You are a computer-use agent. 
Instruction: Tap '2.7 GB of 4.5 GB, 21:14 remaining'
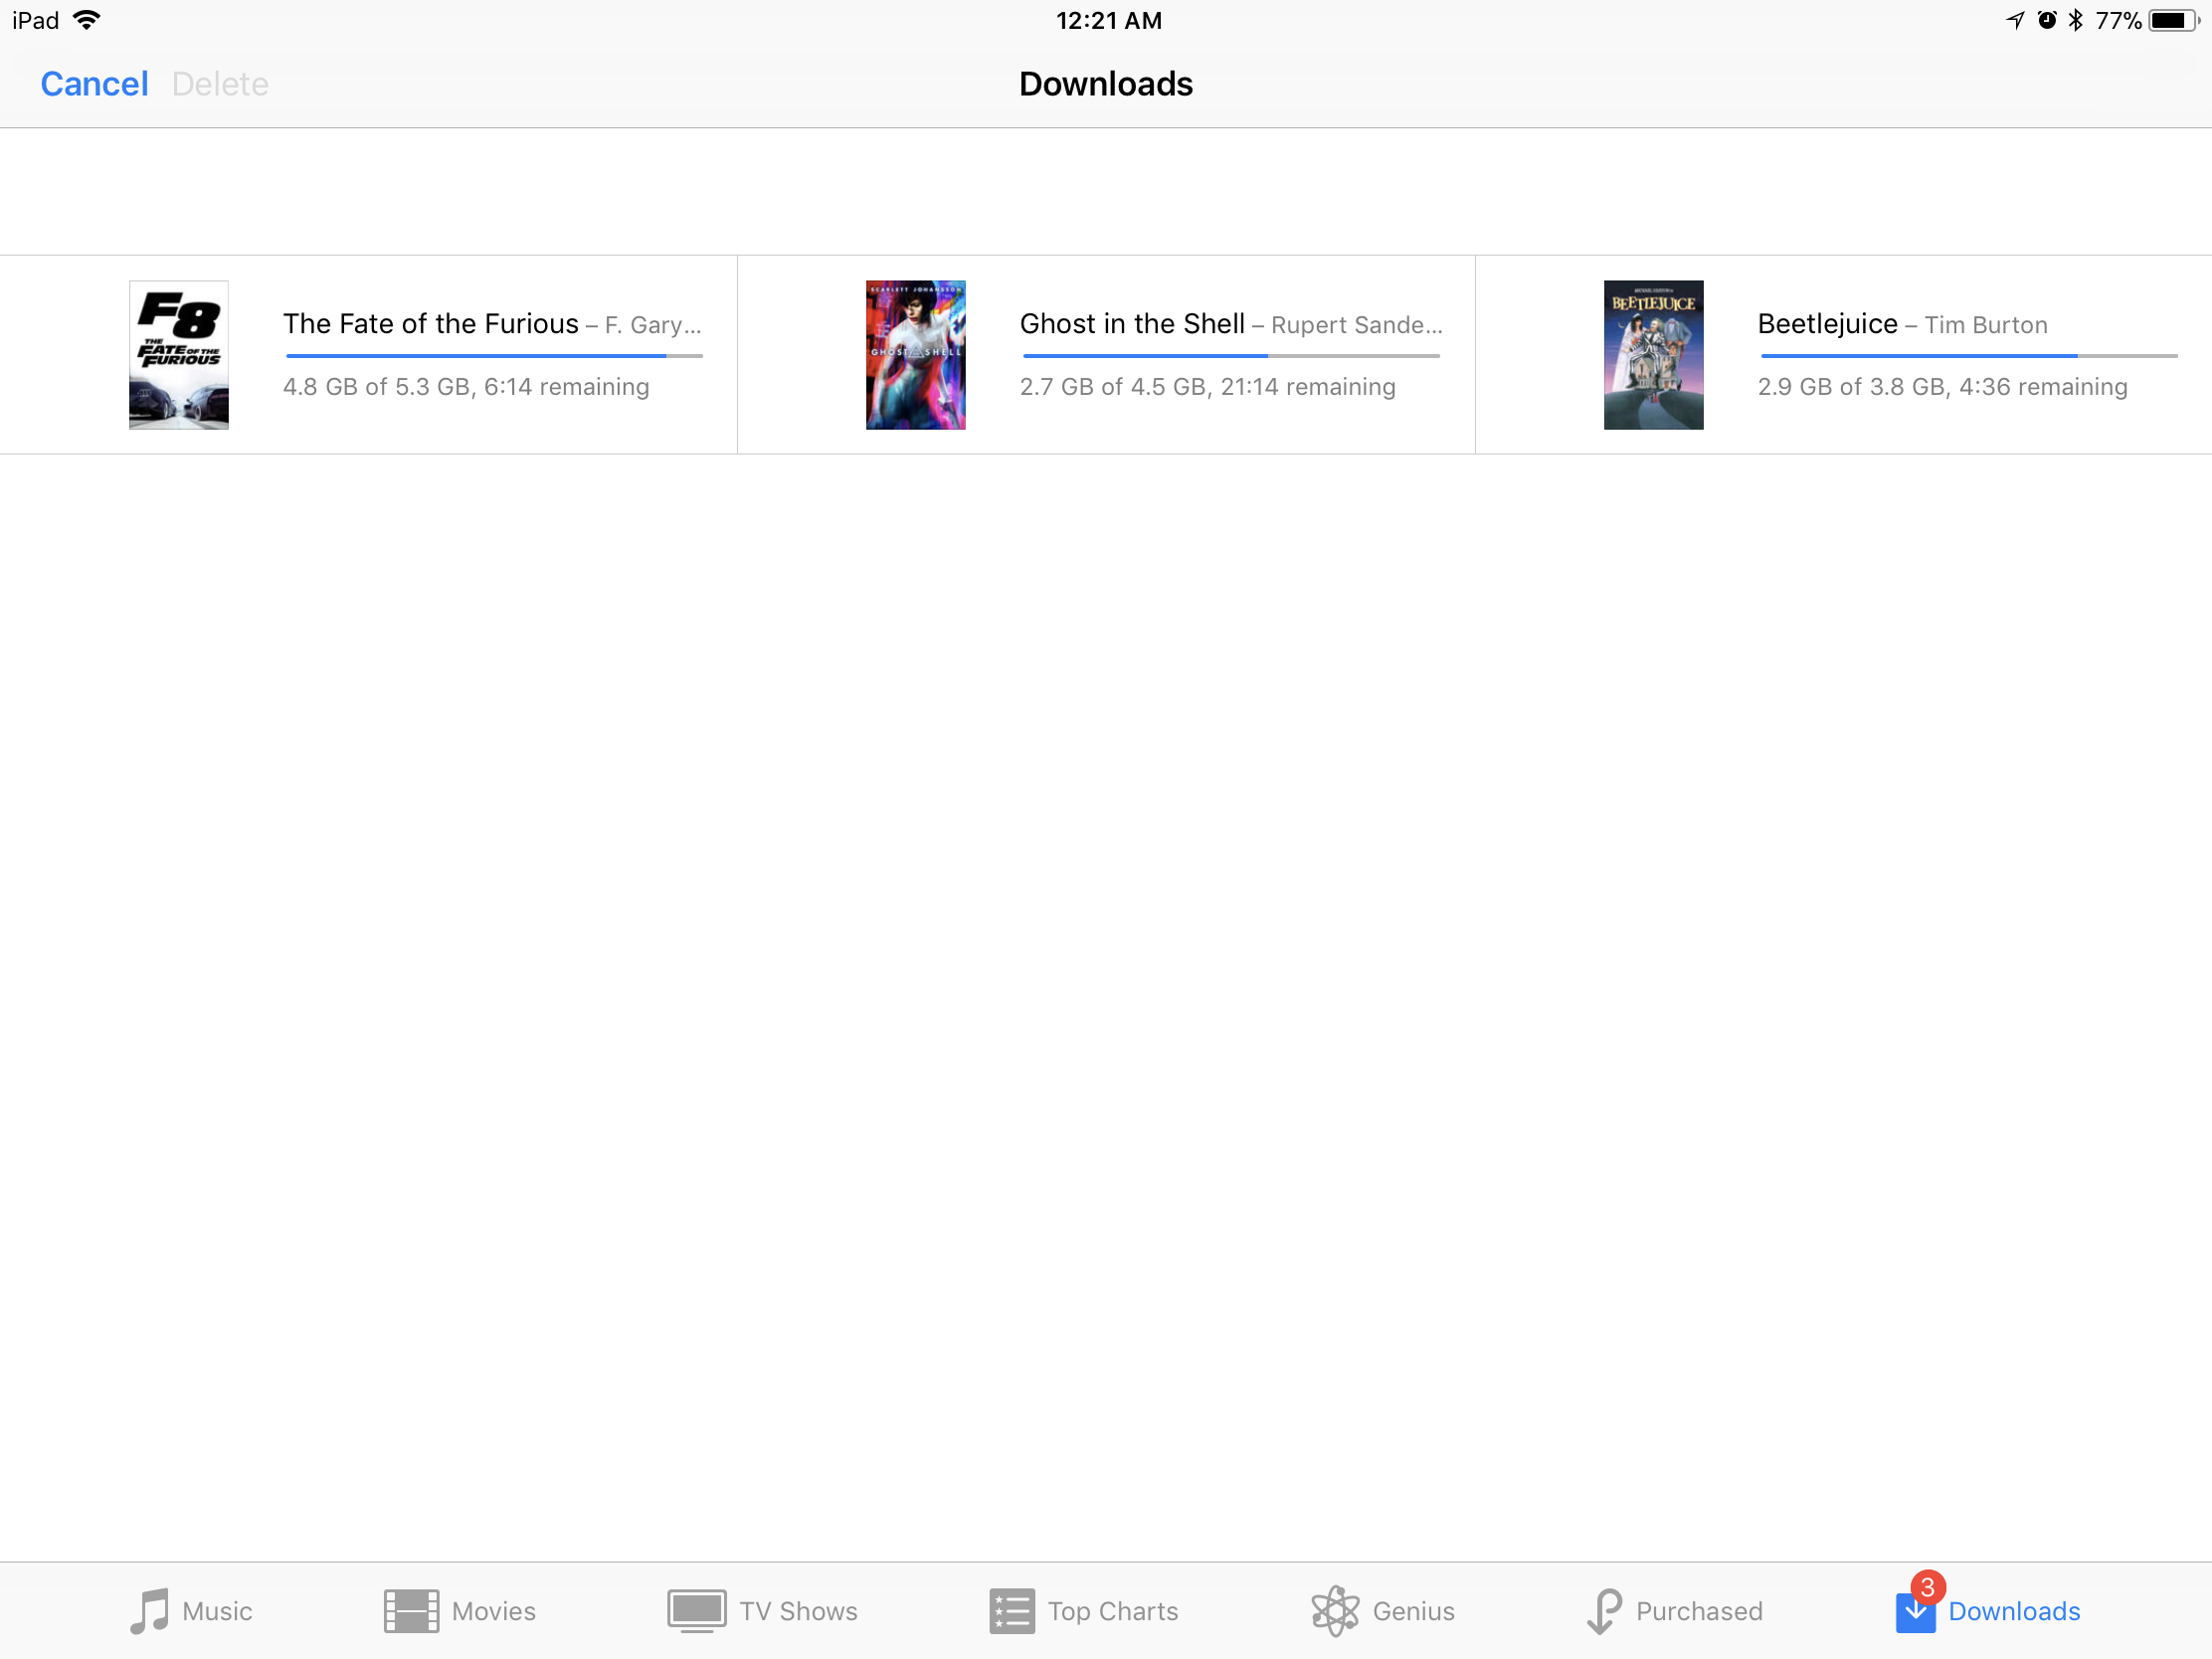tap(1207, 387)
